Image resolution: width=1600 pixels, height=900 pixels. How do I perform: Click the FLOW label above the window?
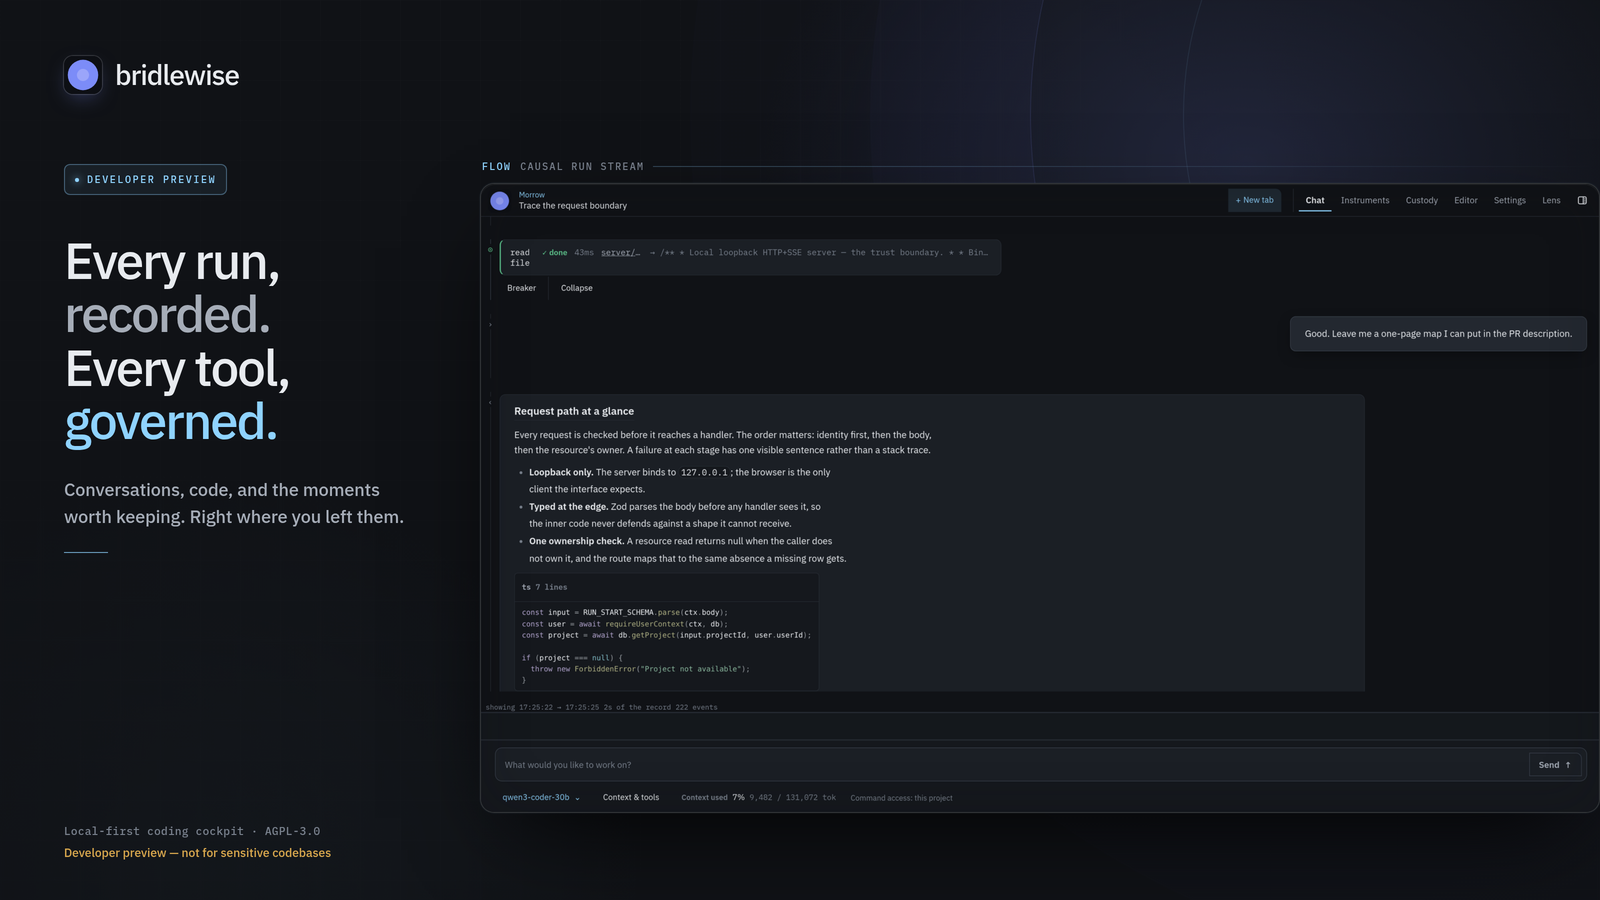[496, 167]
